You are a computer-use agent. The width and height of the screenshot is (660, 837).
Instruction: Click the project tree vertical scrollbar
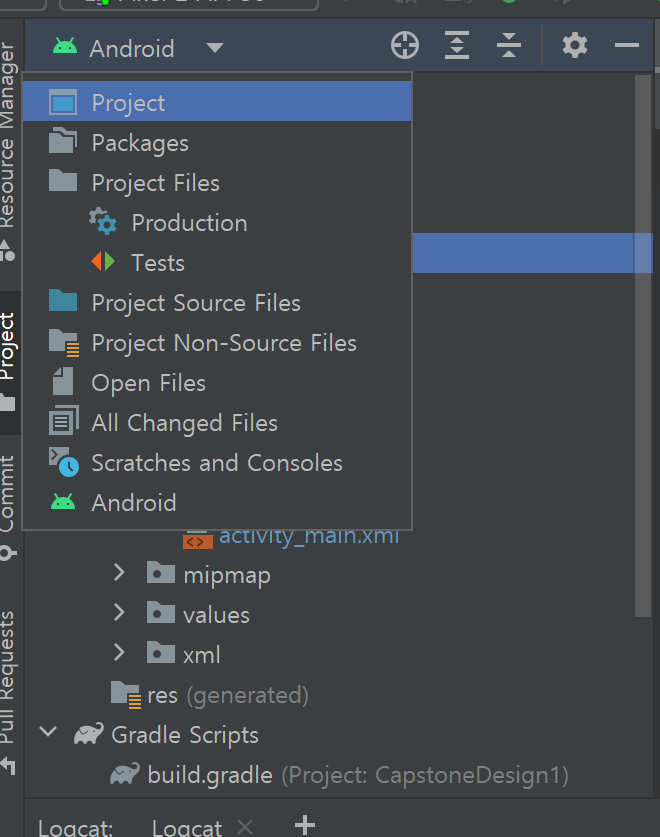643,346
